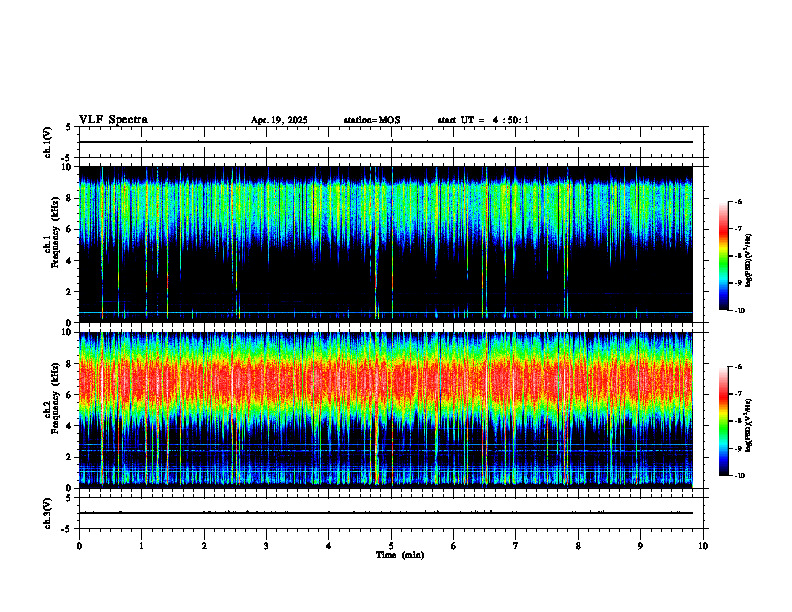Select the "ch.1(V)" voltage axis label
Screen dimensions: 792x612
[x=48, y=142]
